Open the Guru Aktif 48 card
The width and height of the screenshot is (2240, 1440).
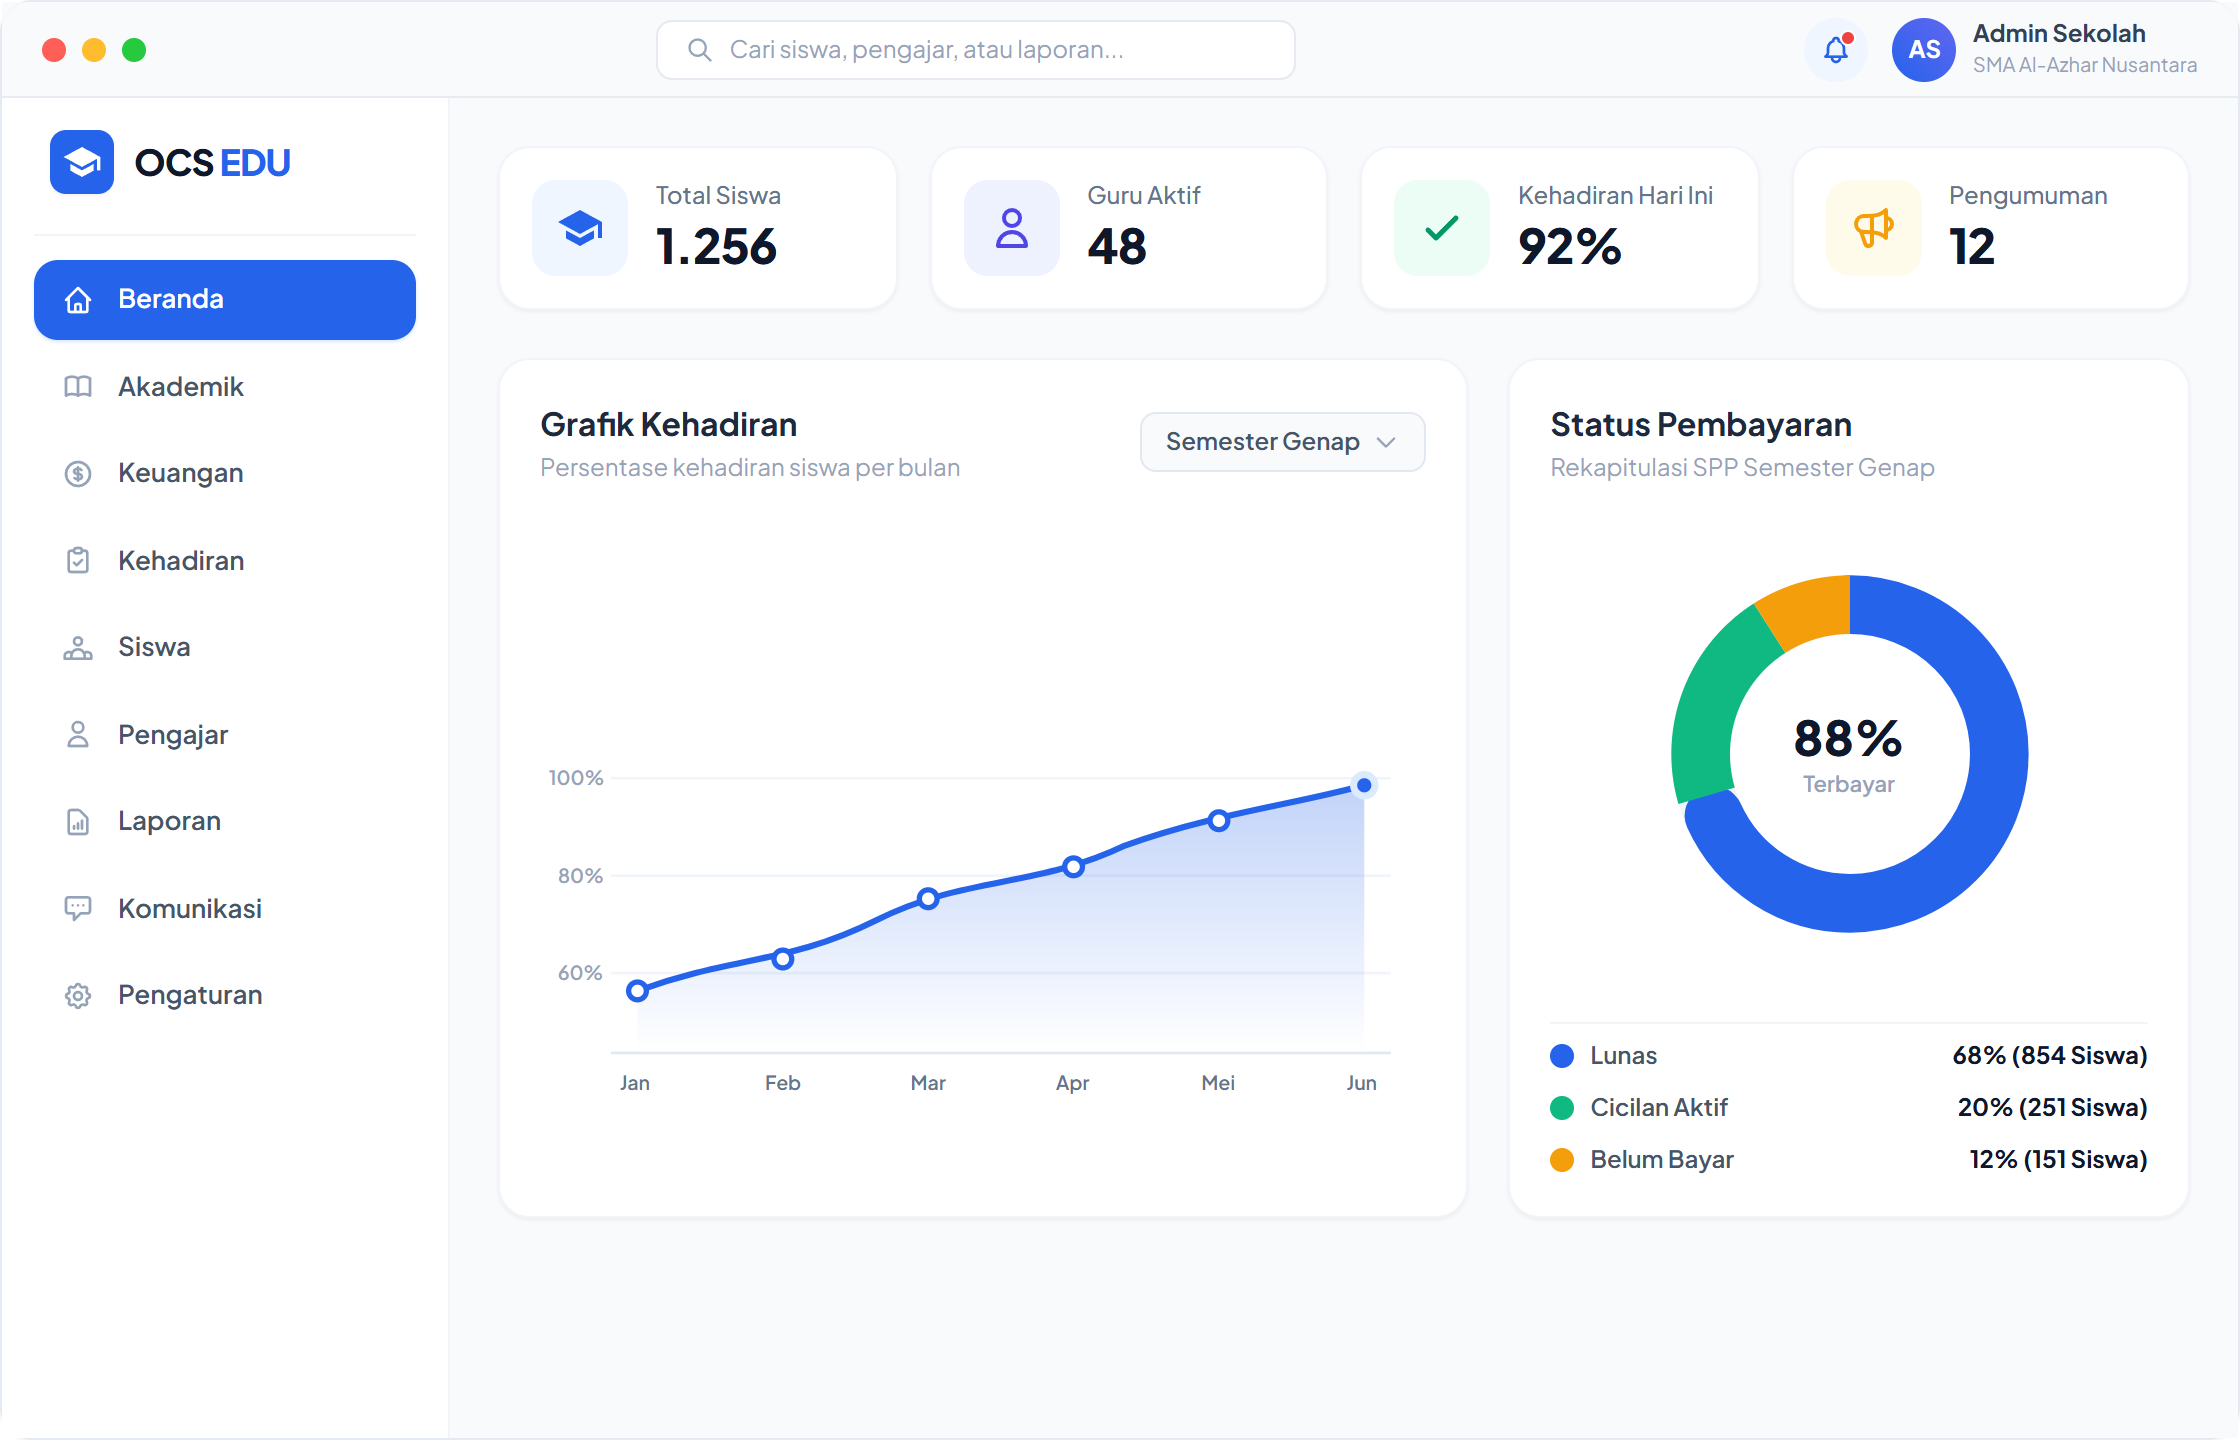tap(1129, 228)
